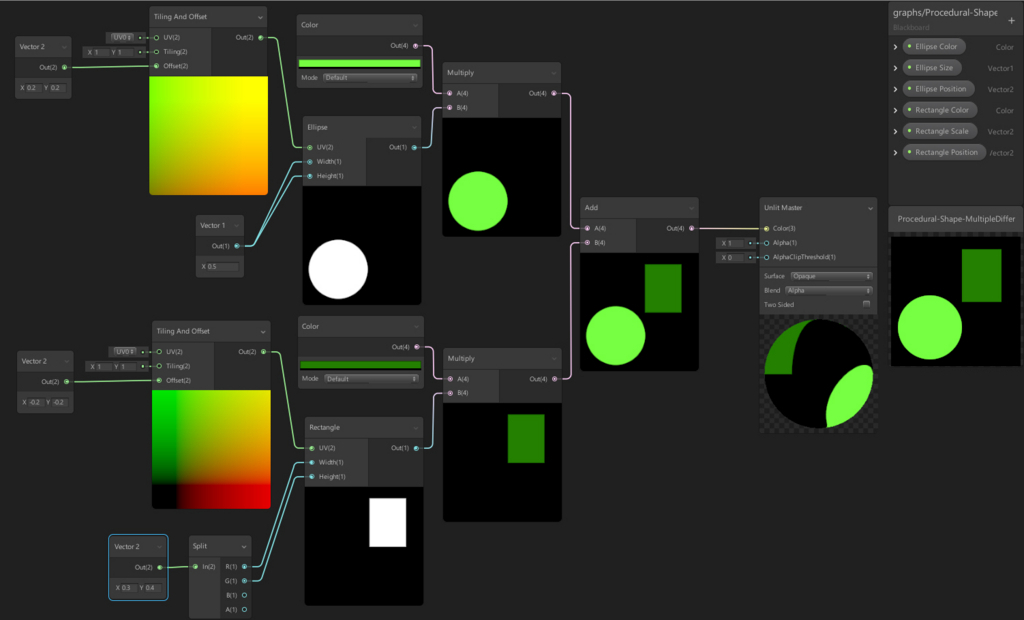
Task: Click the B(1) output port on Split node
Action: (244, 595)
